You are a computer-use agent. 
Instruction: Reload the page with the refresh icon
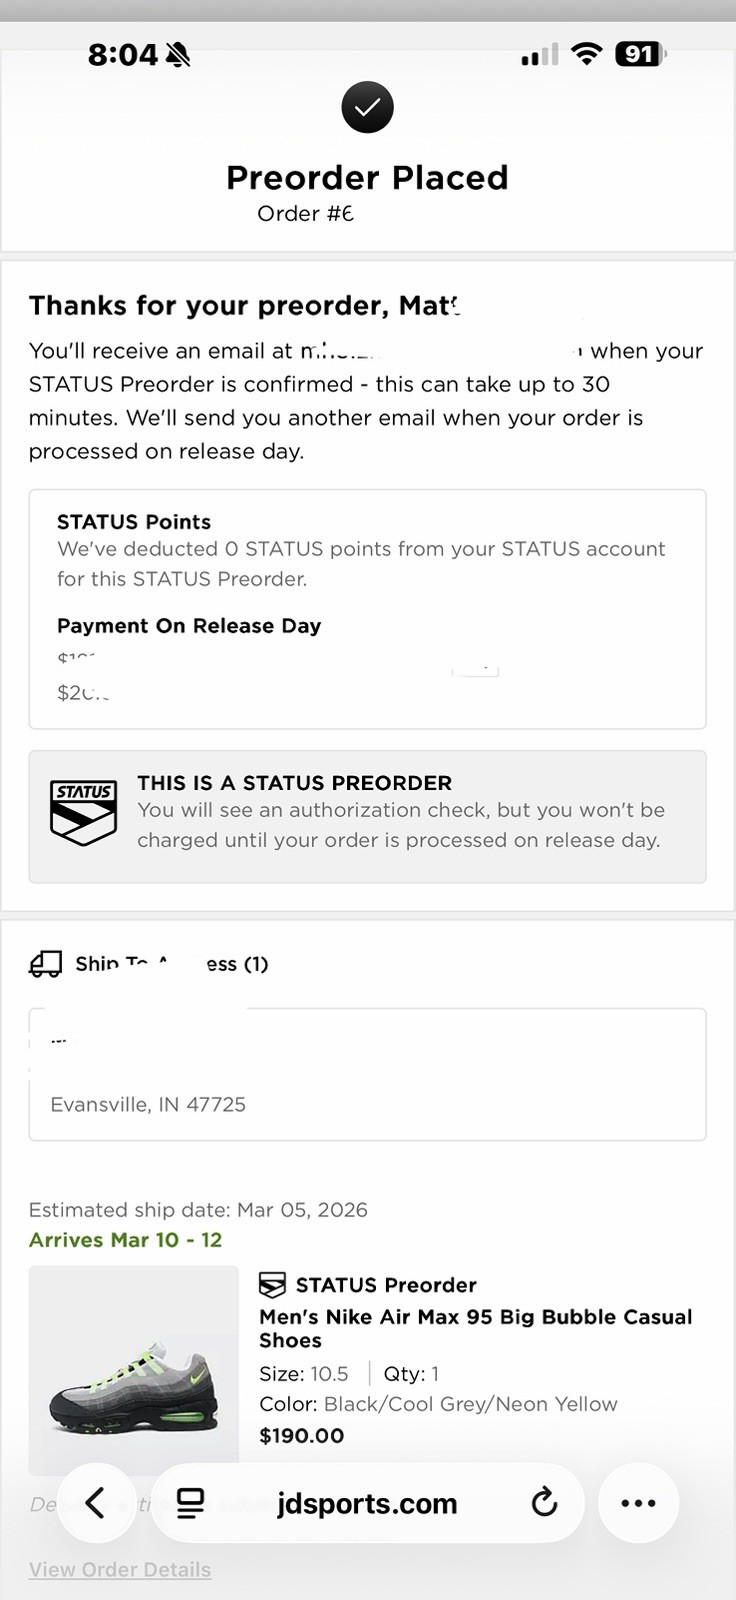coord(543,1502)
